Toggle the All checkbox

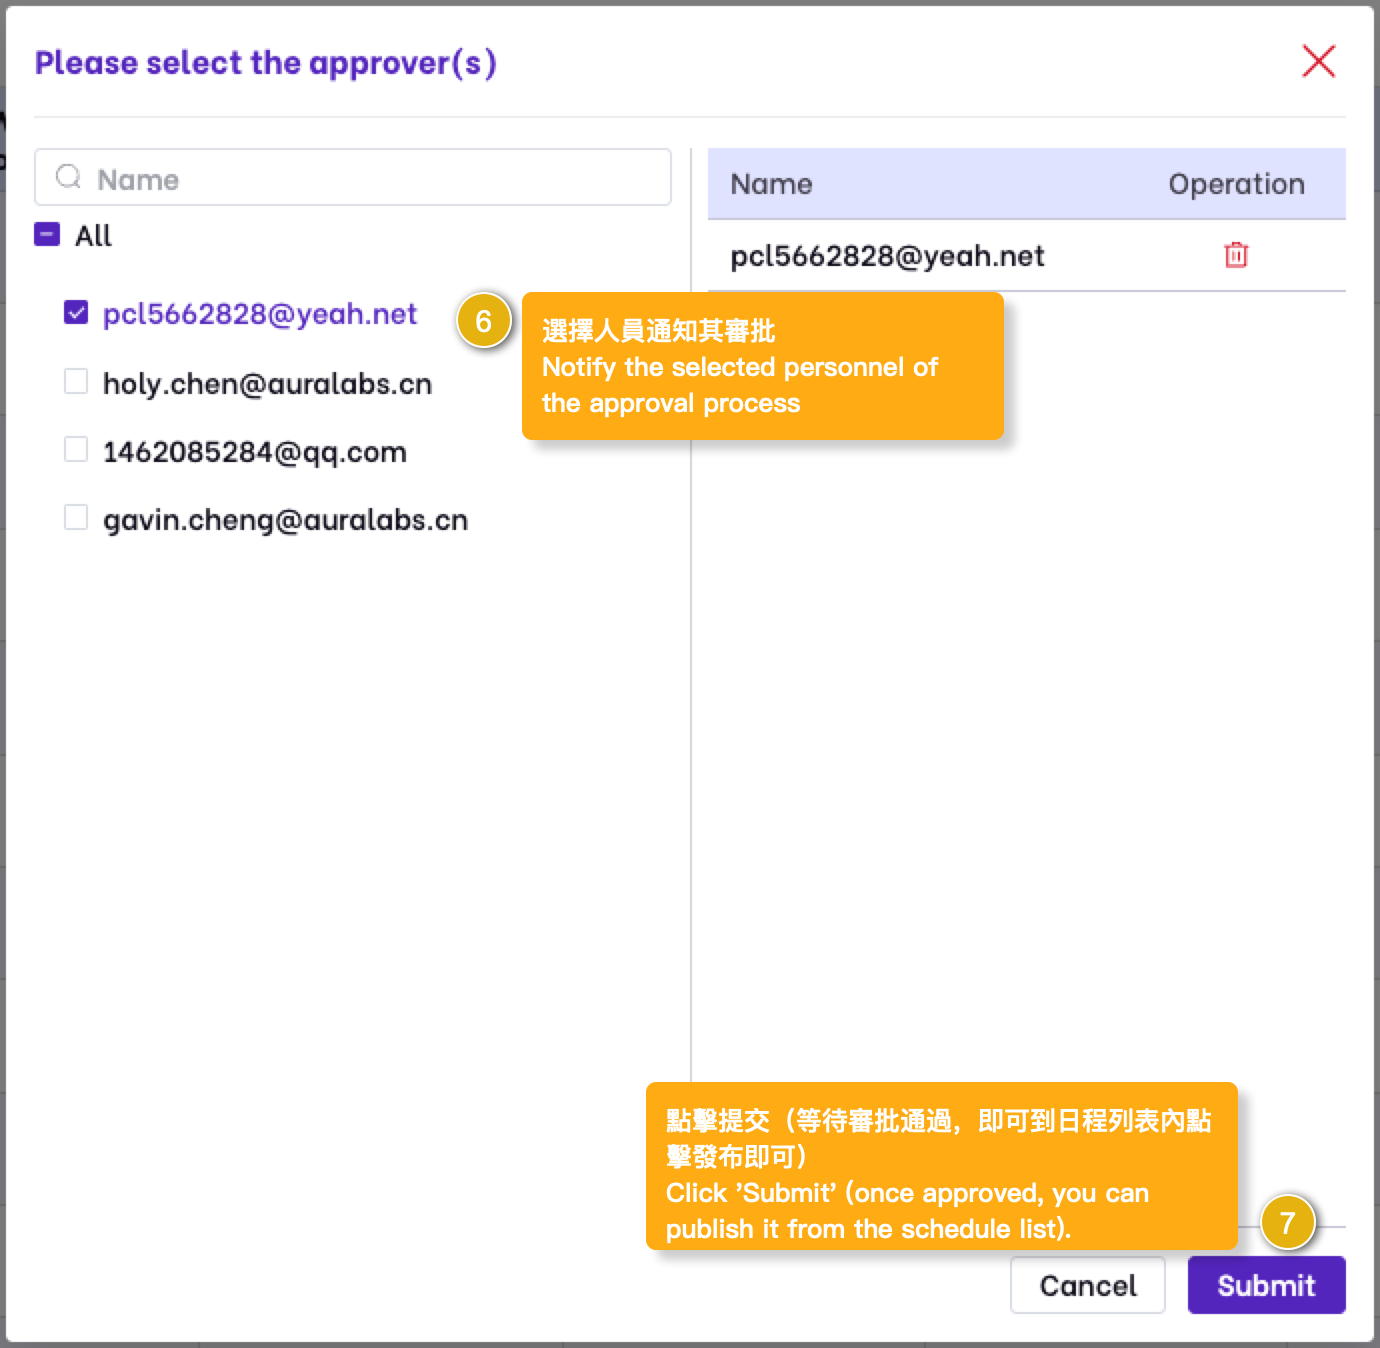tap(47, 235)
